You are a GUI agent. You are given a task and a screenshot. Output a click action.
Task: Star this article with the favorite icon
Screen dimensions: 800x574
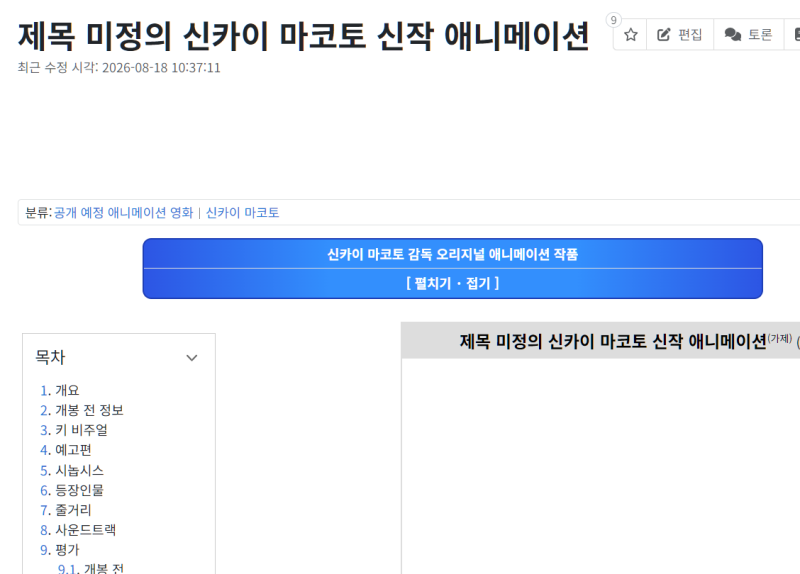(x=631, y=35)
